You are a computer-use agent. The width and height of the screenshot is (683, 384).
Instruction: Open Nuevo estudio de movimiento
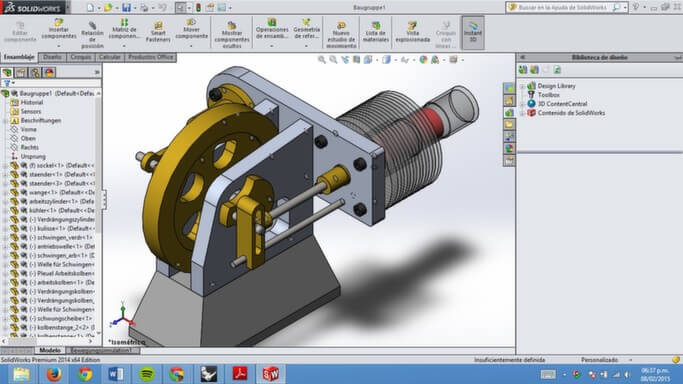click(341, 35)
